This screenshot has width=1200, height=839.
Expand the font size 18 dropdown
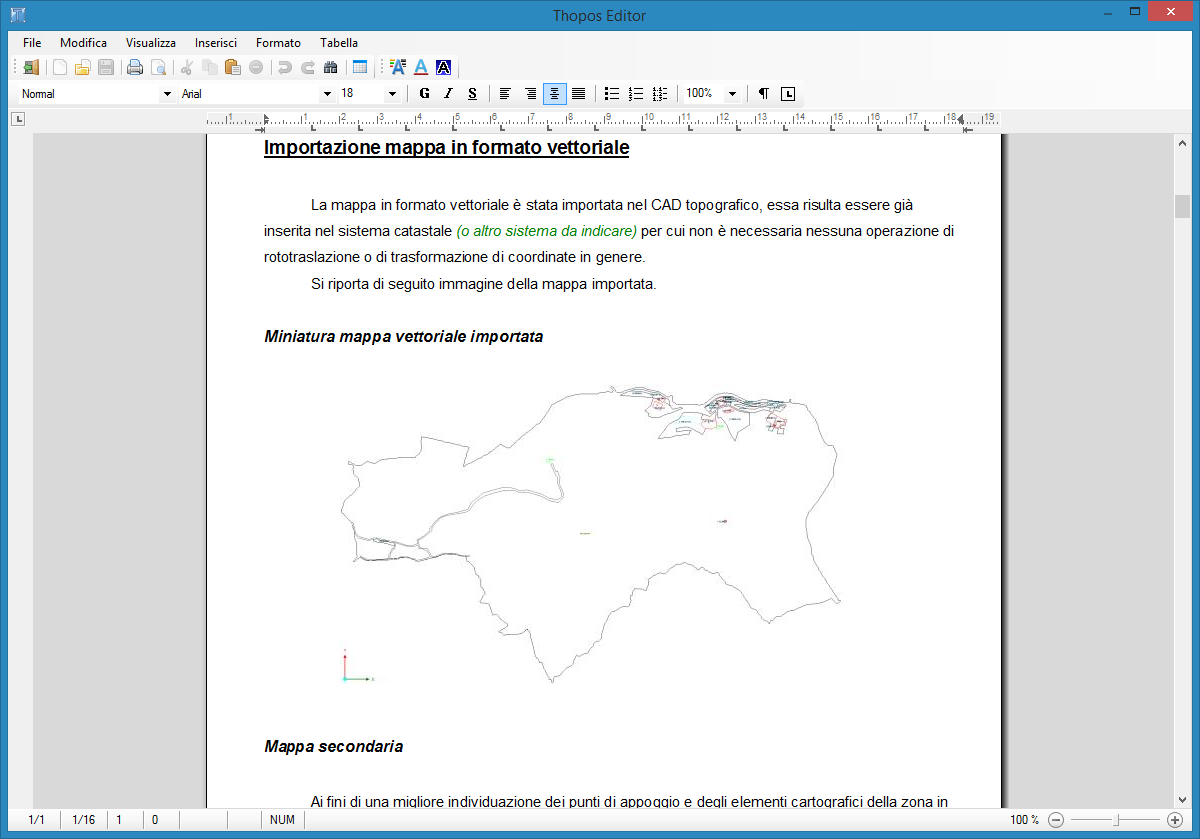392,94
